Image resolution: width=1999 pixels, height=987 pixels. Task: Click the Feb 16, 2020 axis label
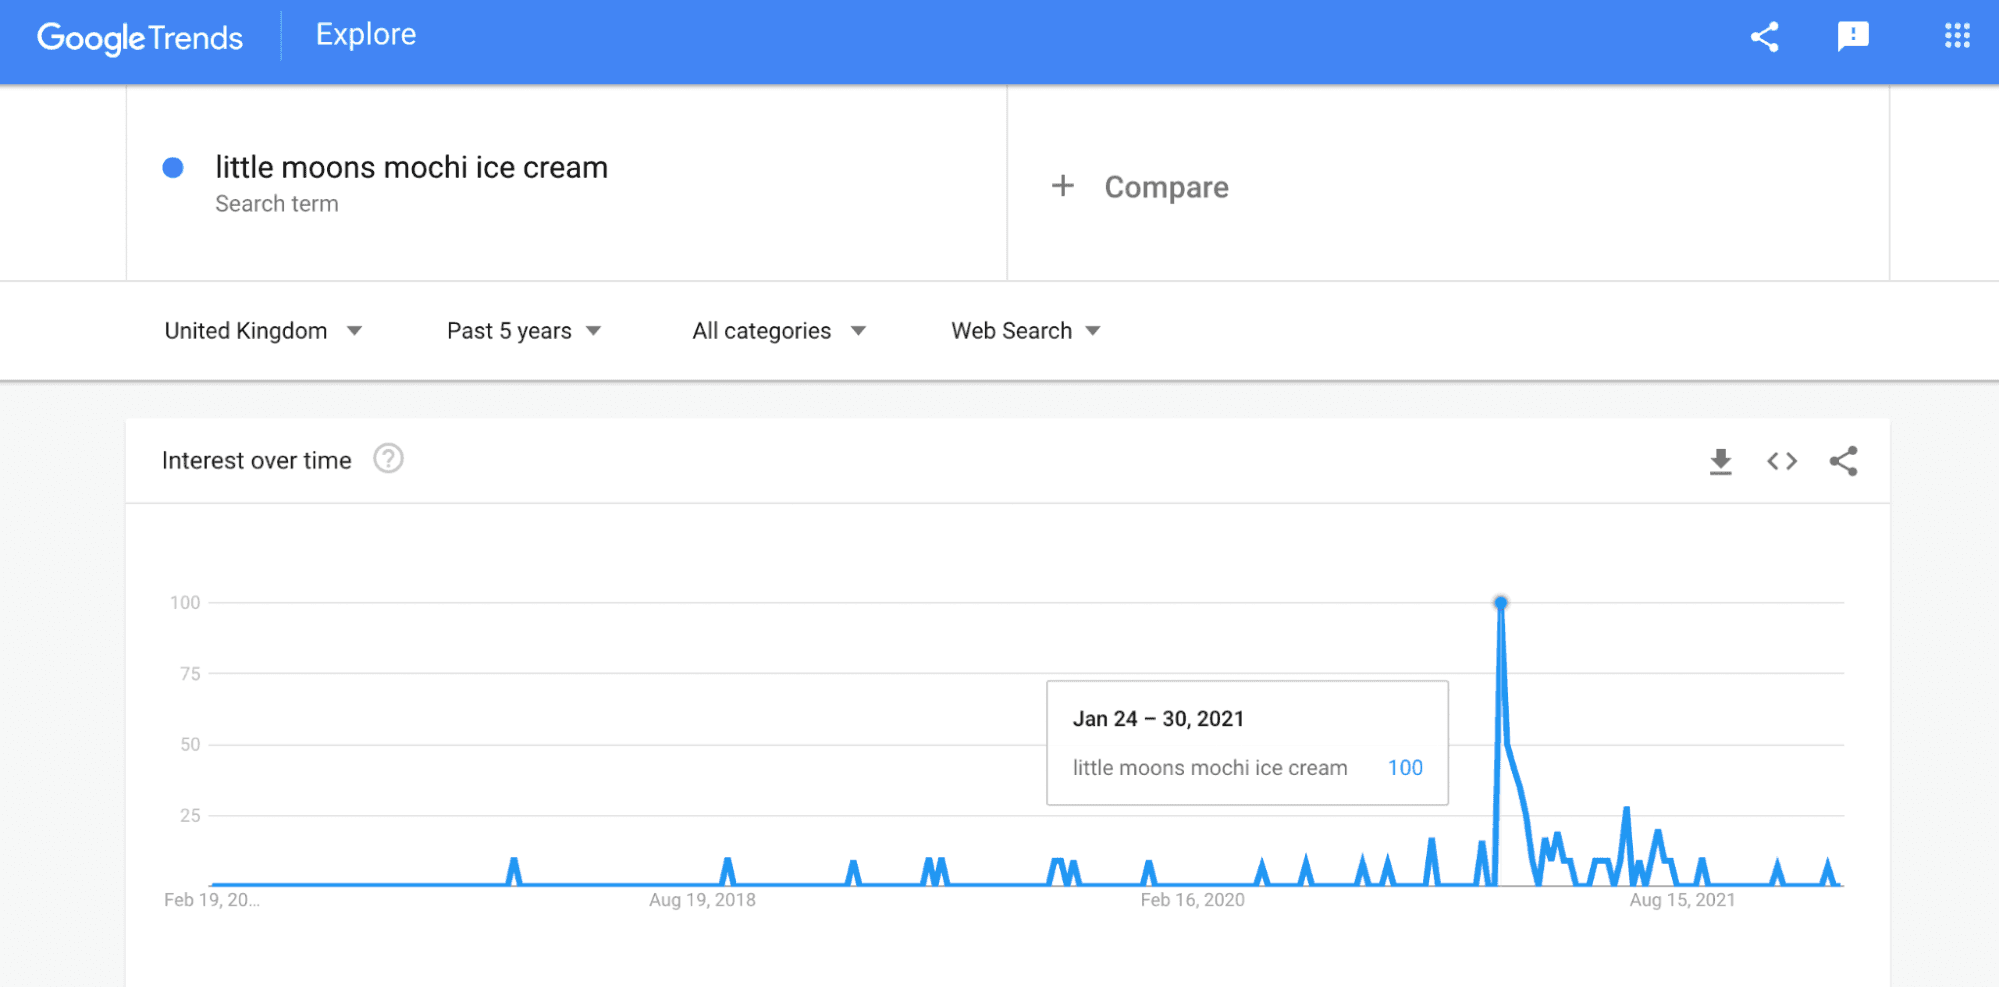1193,899
